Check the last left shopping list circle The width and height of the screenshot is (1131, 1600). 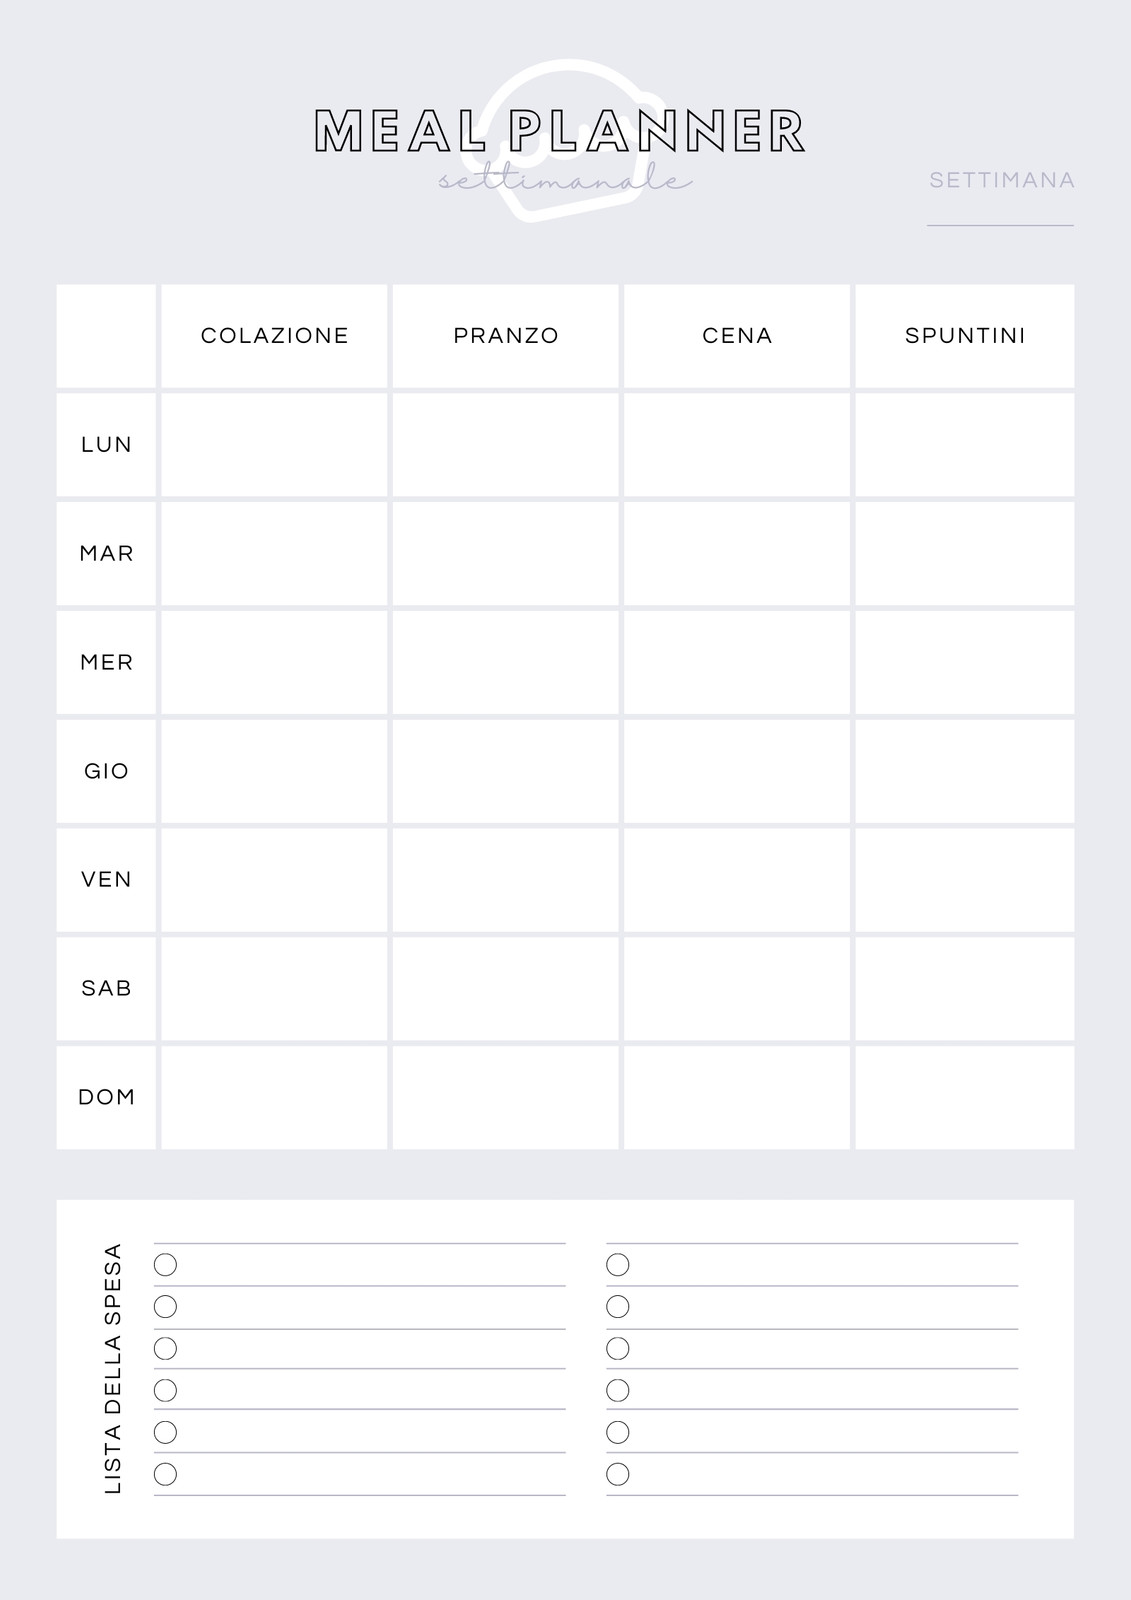click(165, 1474)
